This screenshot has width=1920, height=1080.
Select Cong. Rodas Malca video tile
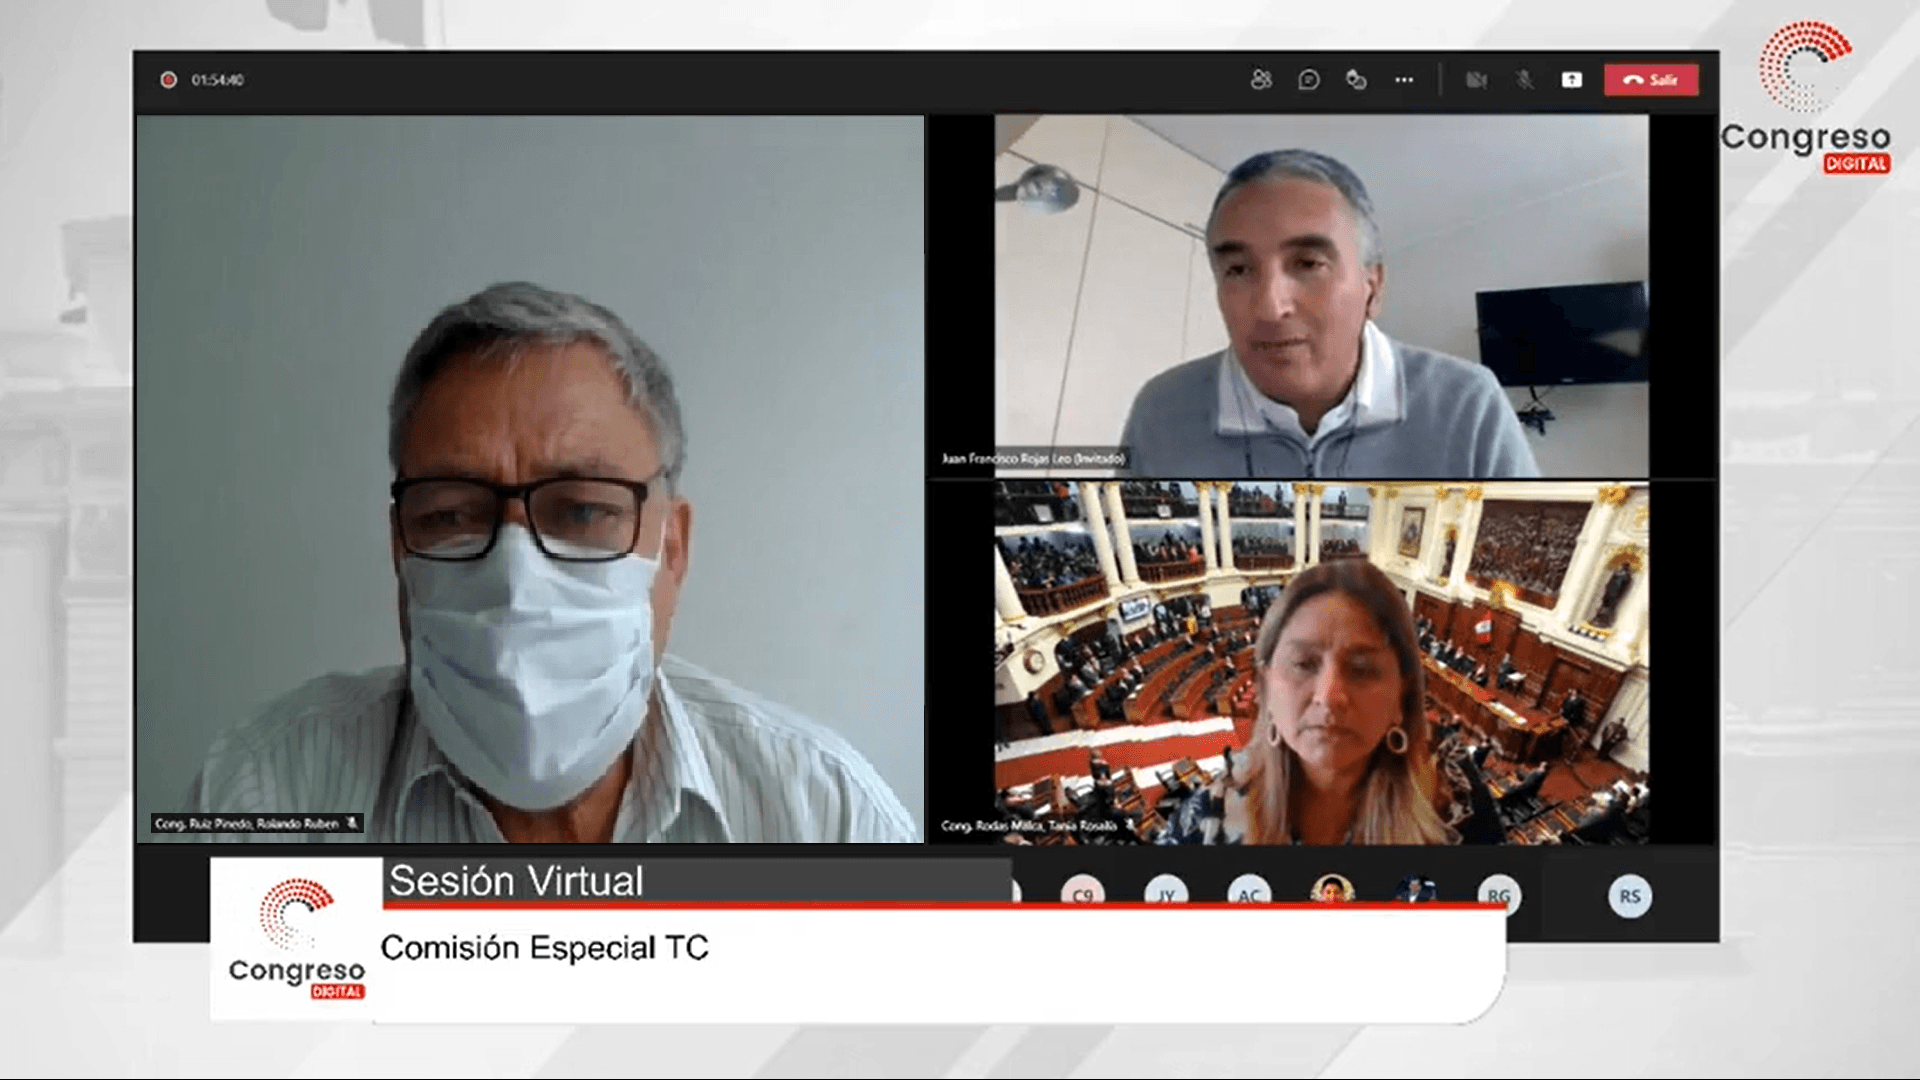(1320, 662)
